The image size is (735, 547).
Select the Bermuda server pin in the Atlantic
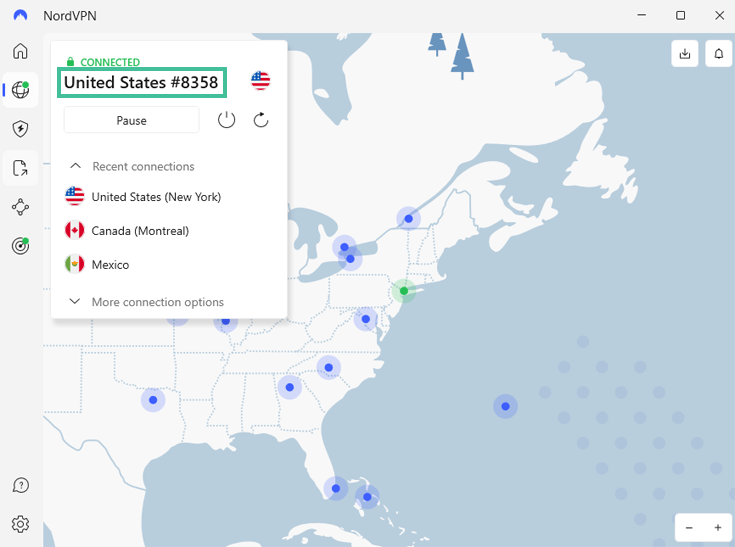(x=505, y=406)
